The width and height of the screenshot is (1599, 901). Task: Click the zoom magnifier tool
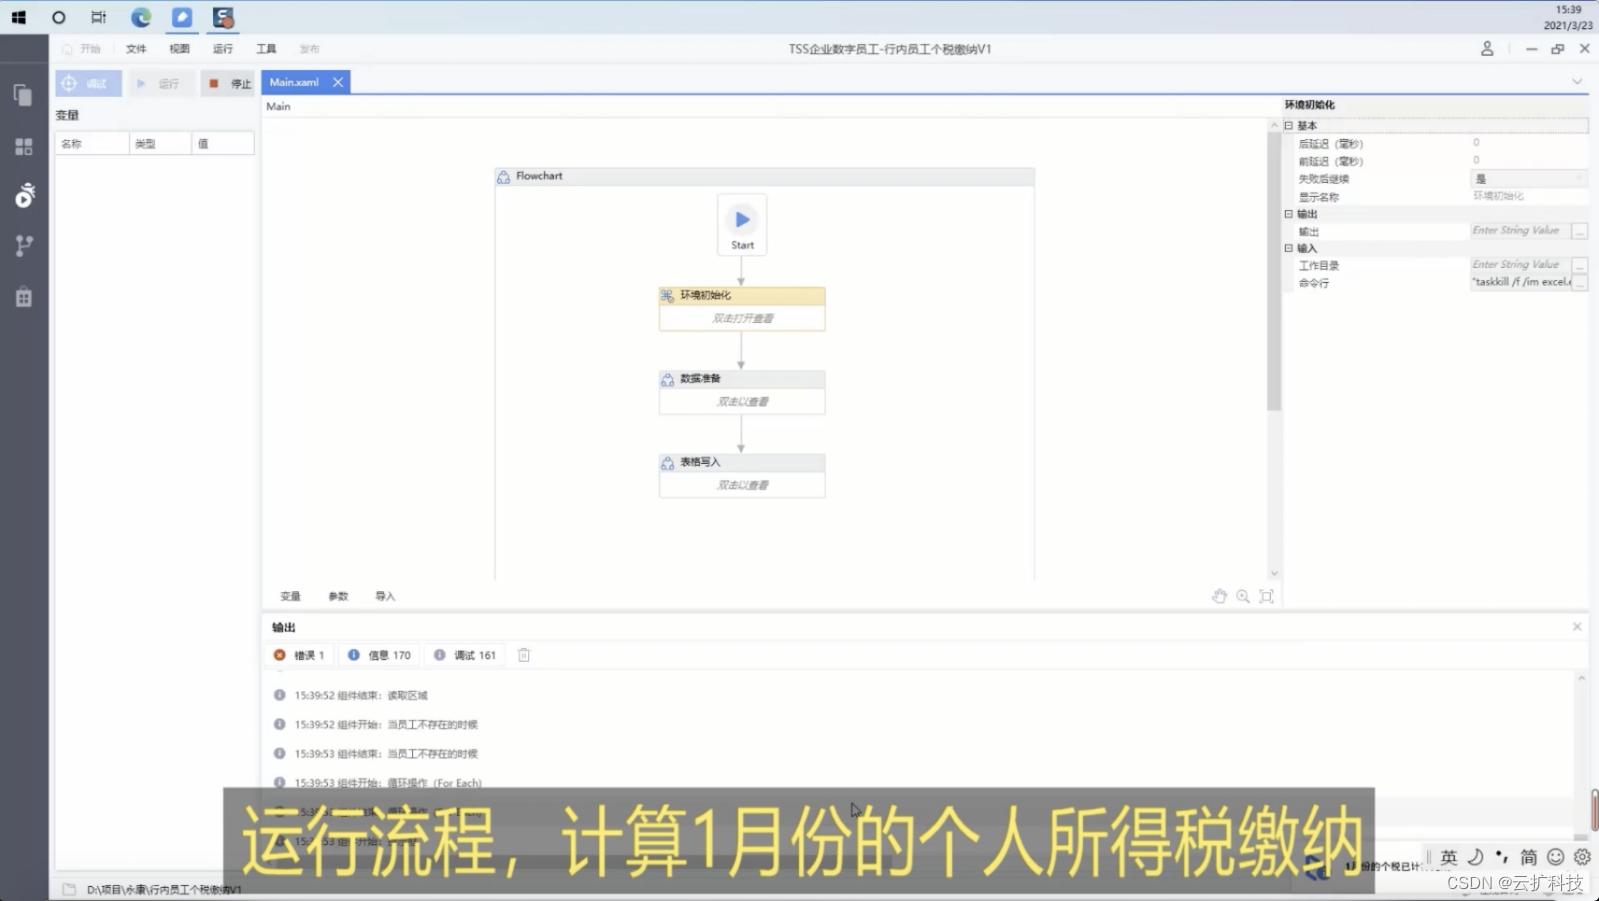(1243, 596)
